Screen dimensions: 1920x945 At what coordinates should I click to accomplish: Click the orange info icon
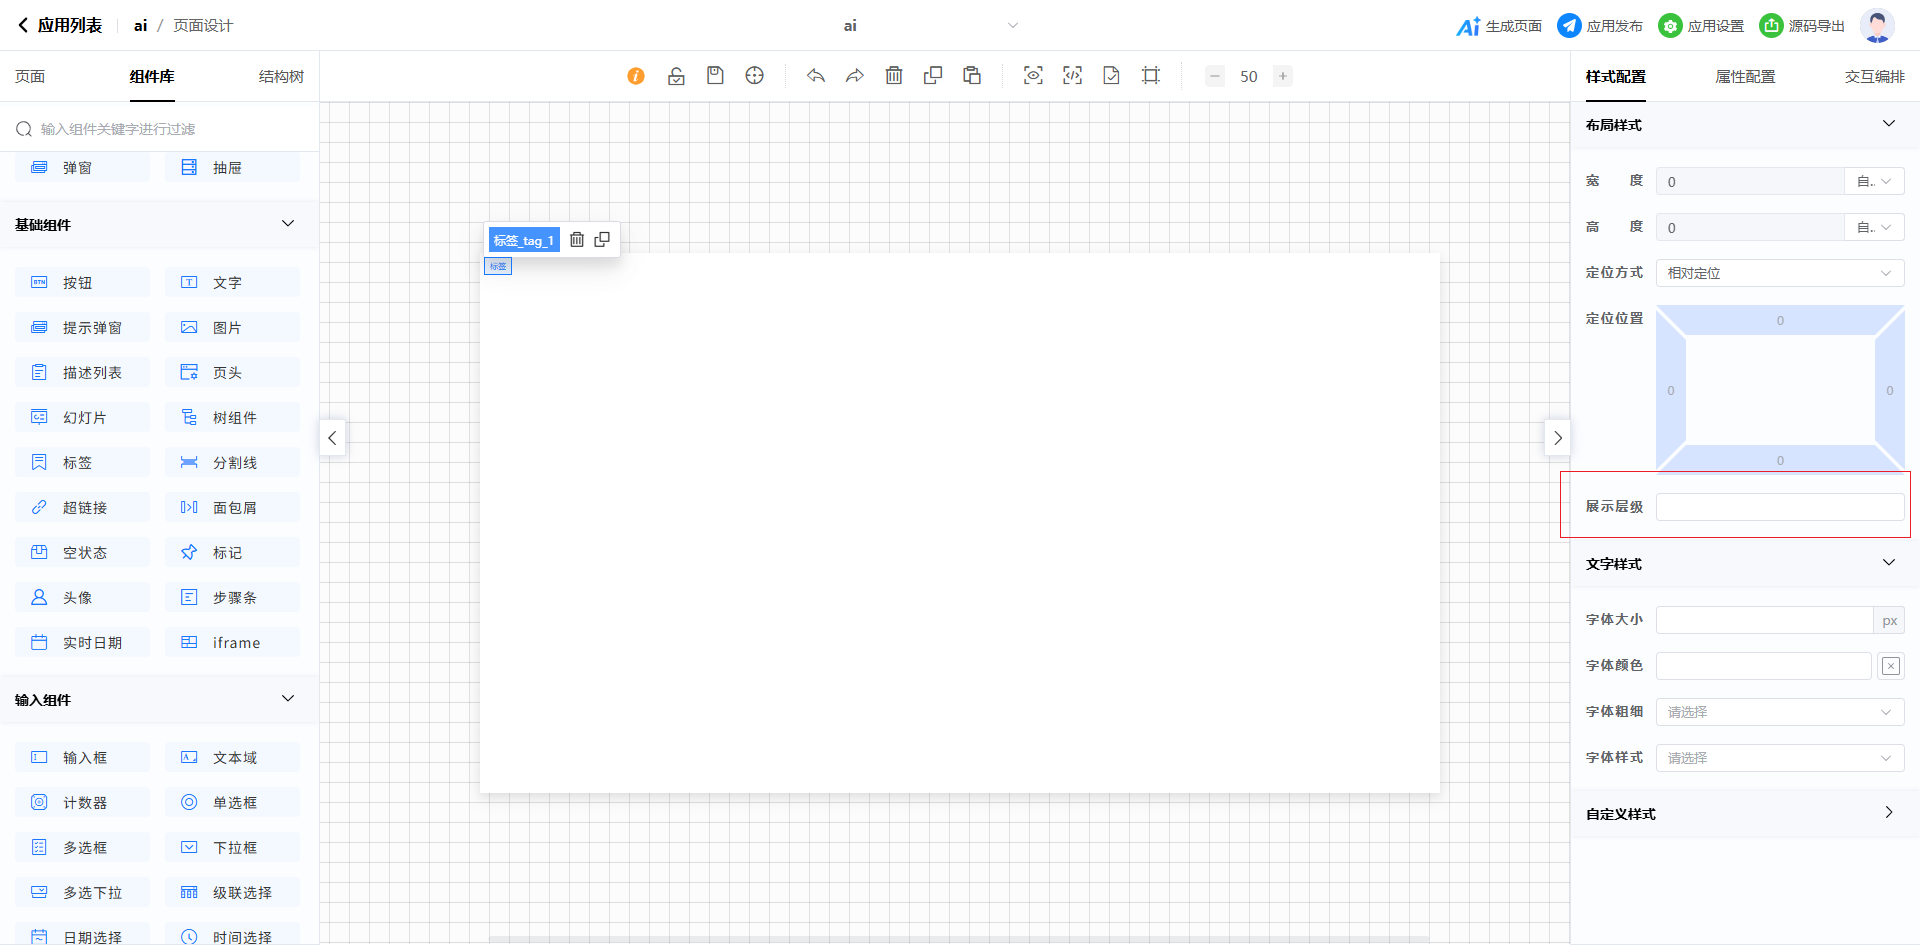636,76
